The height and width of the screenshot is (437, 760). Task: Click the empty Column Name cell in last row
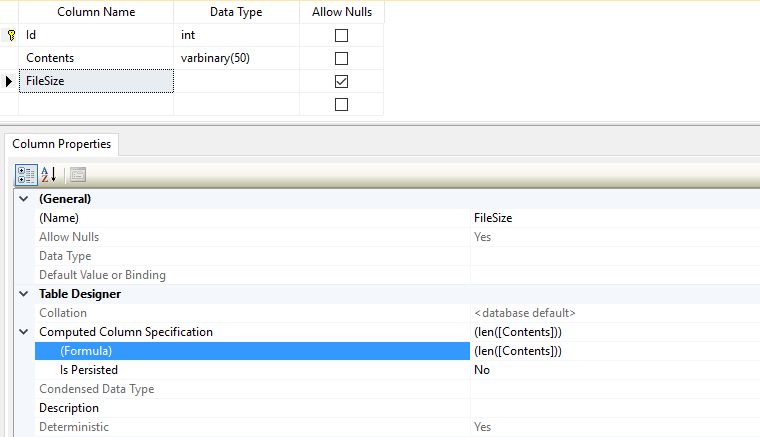click(x=96, y=104)
